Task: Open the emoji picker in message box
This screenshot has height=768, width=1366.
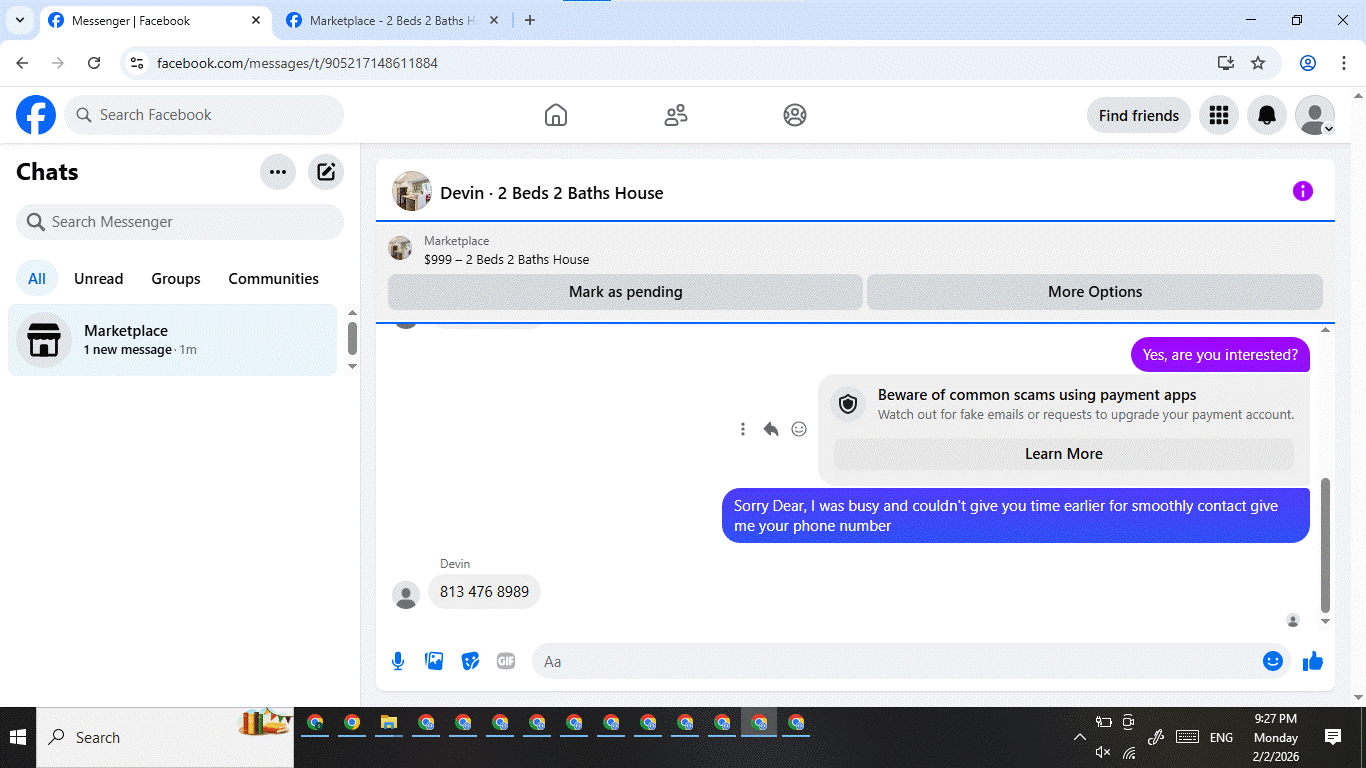Action: pos(1273,661)
